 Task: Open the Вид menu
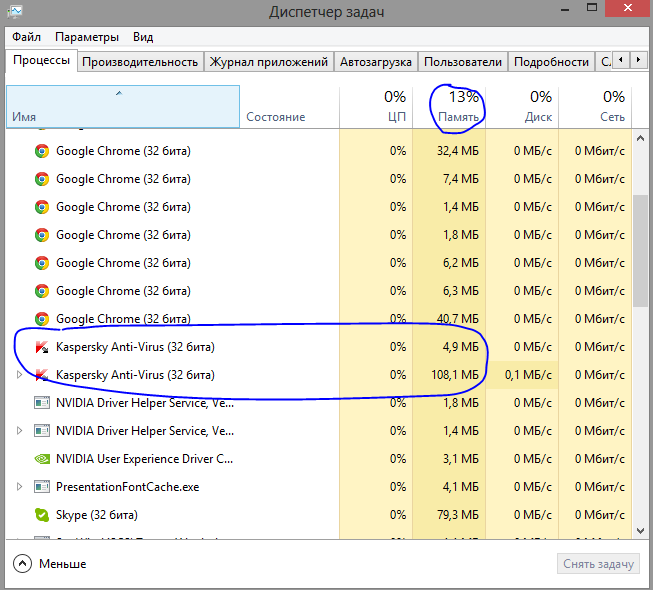point(143,37)
